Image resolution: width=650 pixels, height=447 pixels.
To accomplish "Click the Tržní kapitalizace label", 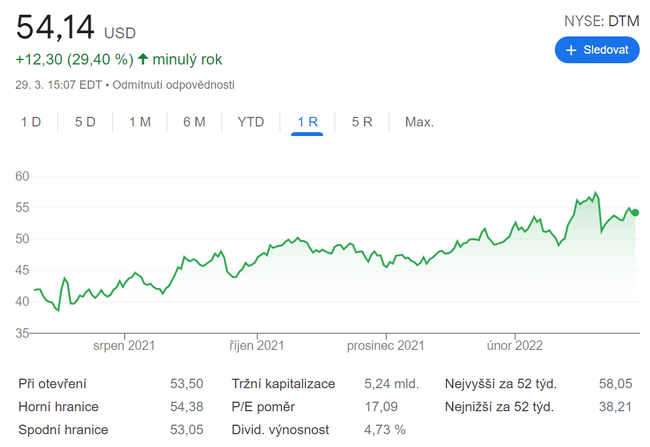I will pyautogui.click(x=283, y=384).
